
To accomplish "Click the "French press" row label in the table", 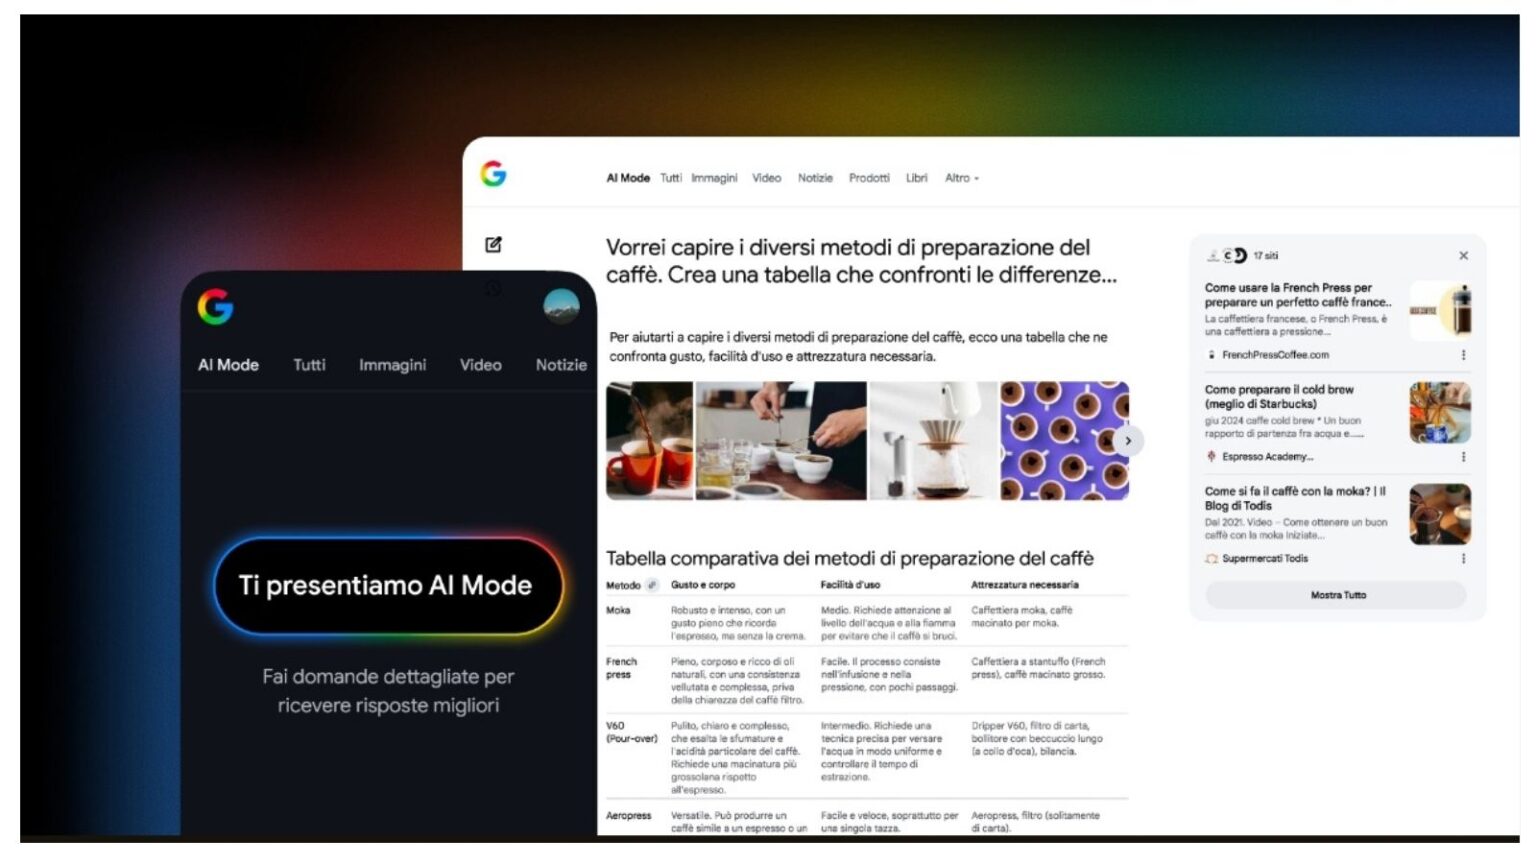I will pyautogui.click(x=621, y=668).
